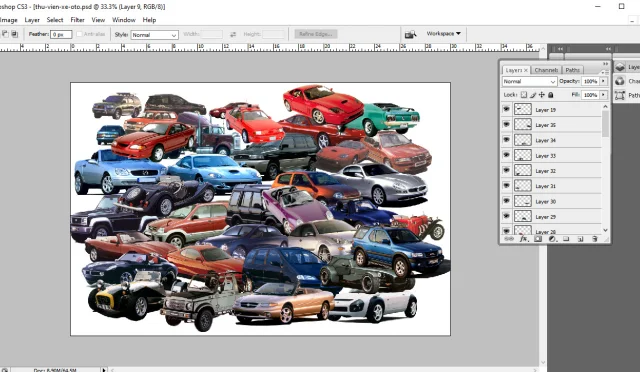Open the Window menu
Viewport: 640px width, 372px height.
click(124, 20)
